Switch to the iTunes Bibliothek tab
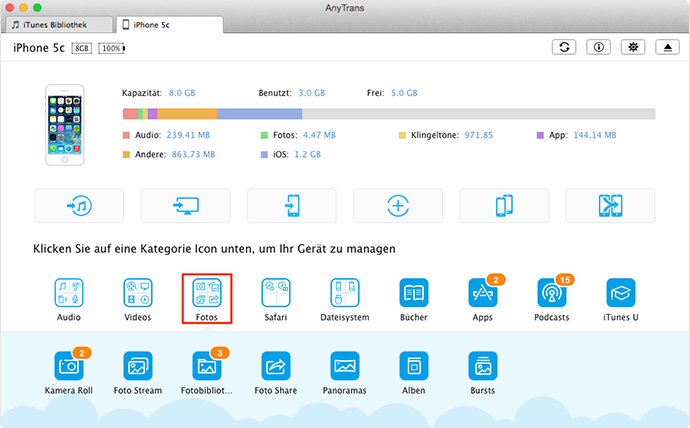Screen dimensions: 690x428 [59, 25]
